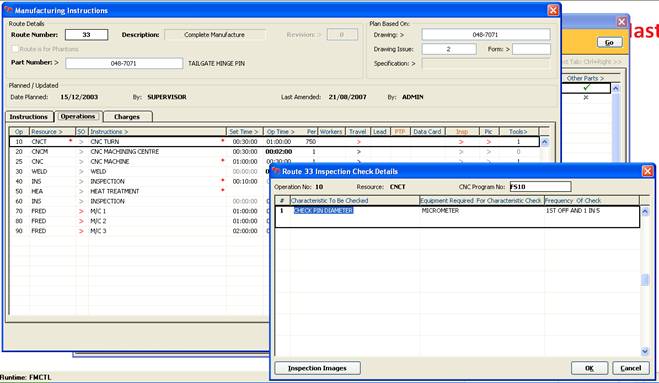Click OK in Inspection Check Details

[589, 368]
